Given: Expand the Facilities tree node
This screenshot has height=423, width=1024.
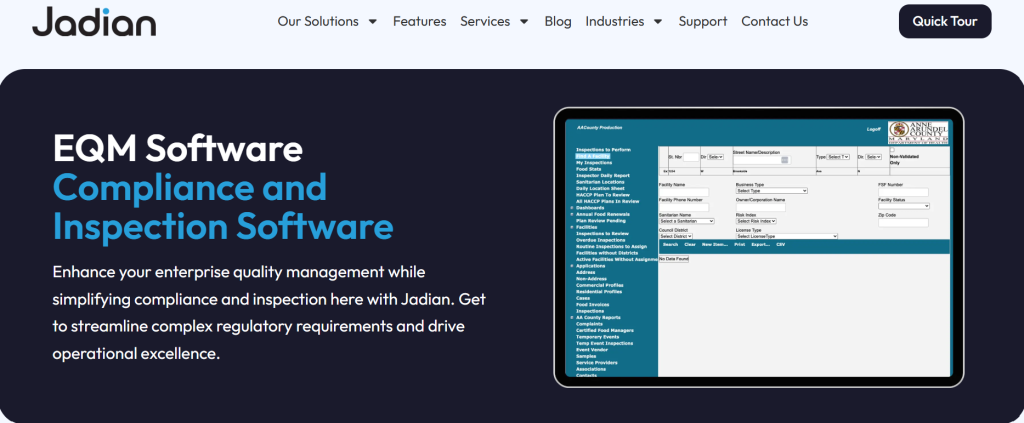Looking at the screenshot, I should click(x=572, y=227).
